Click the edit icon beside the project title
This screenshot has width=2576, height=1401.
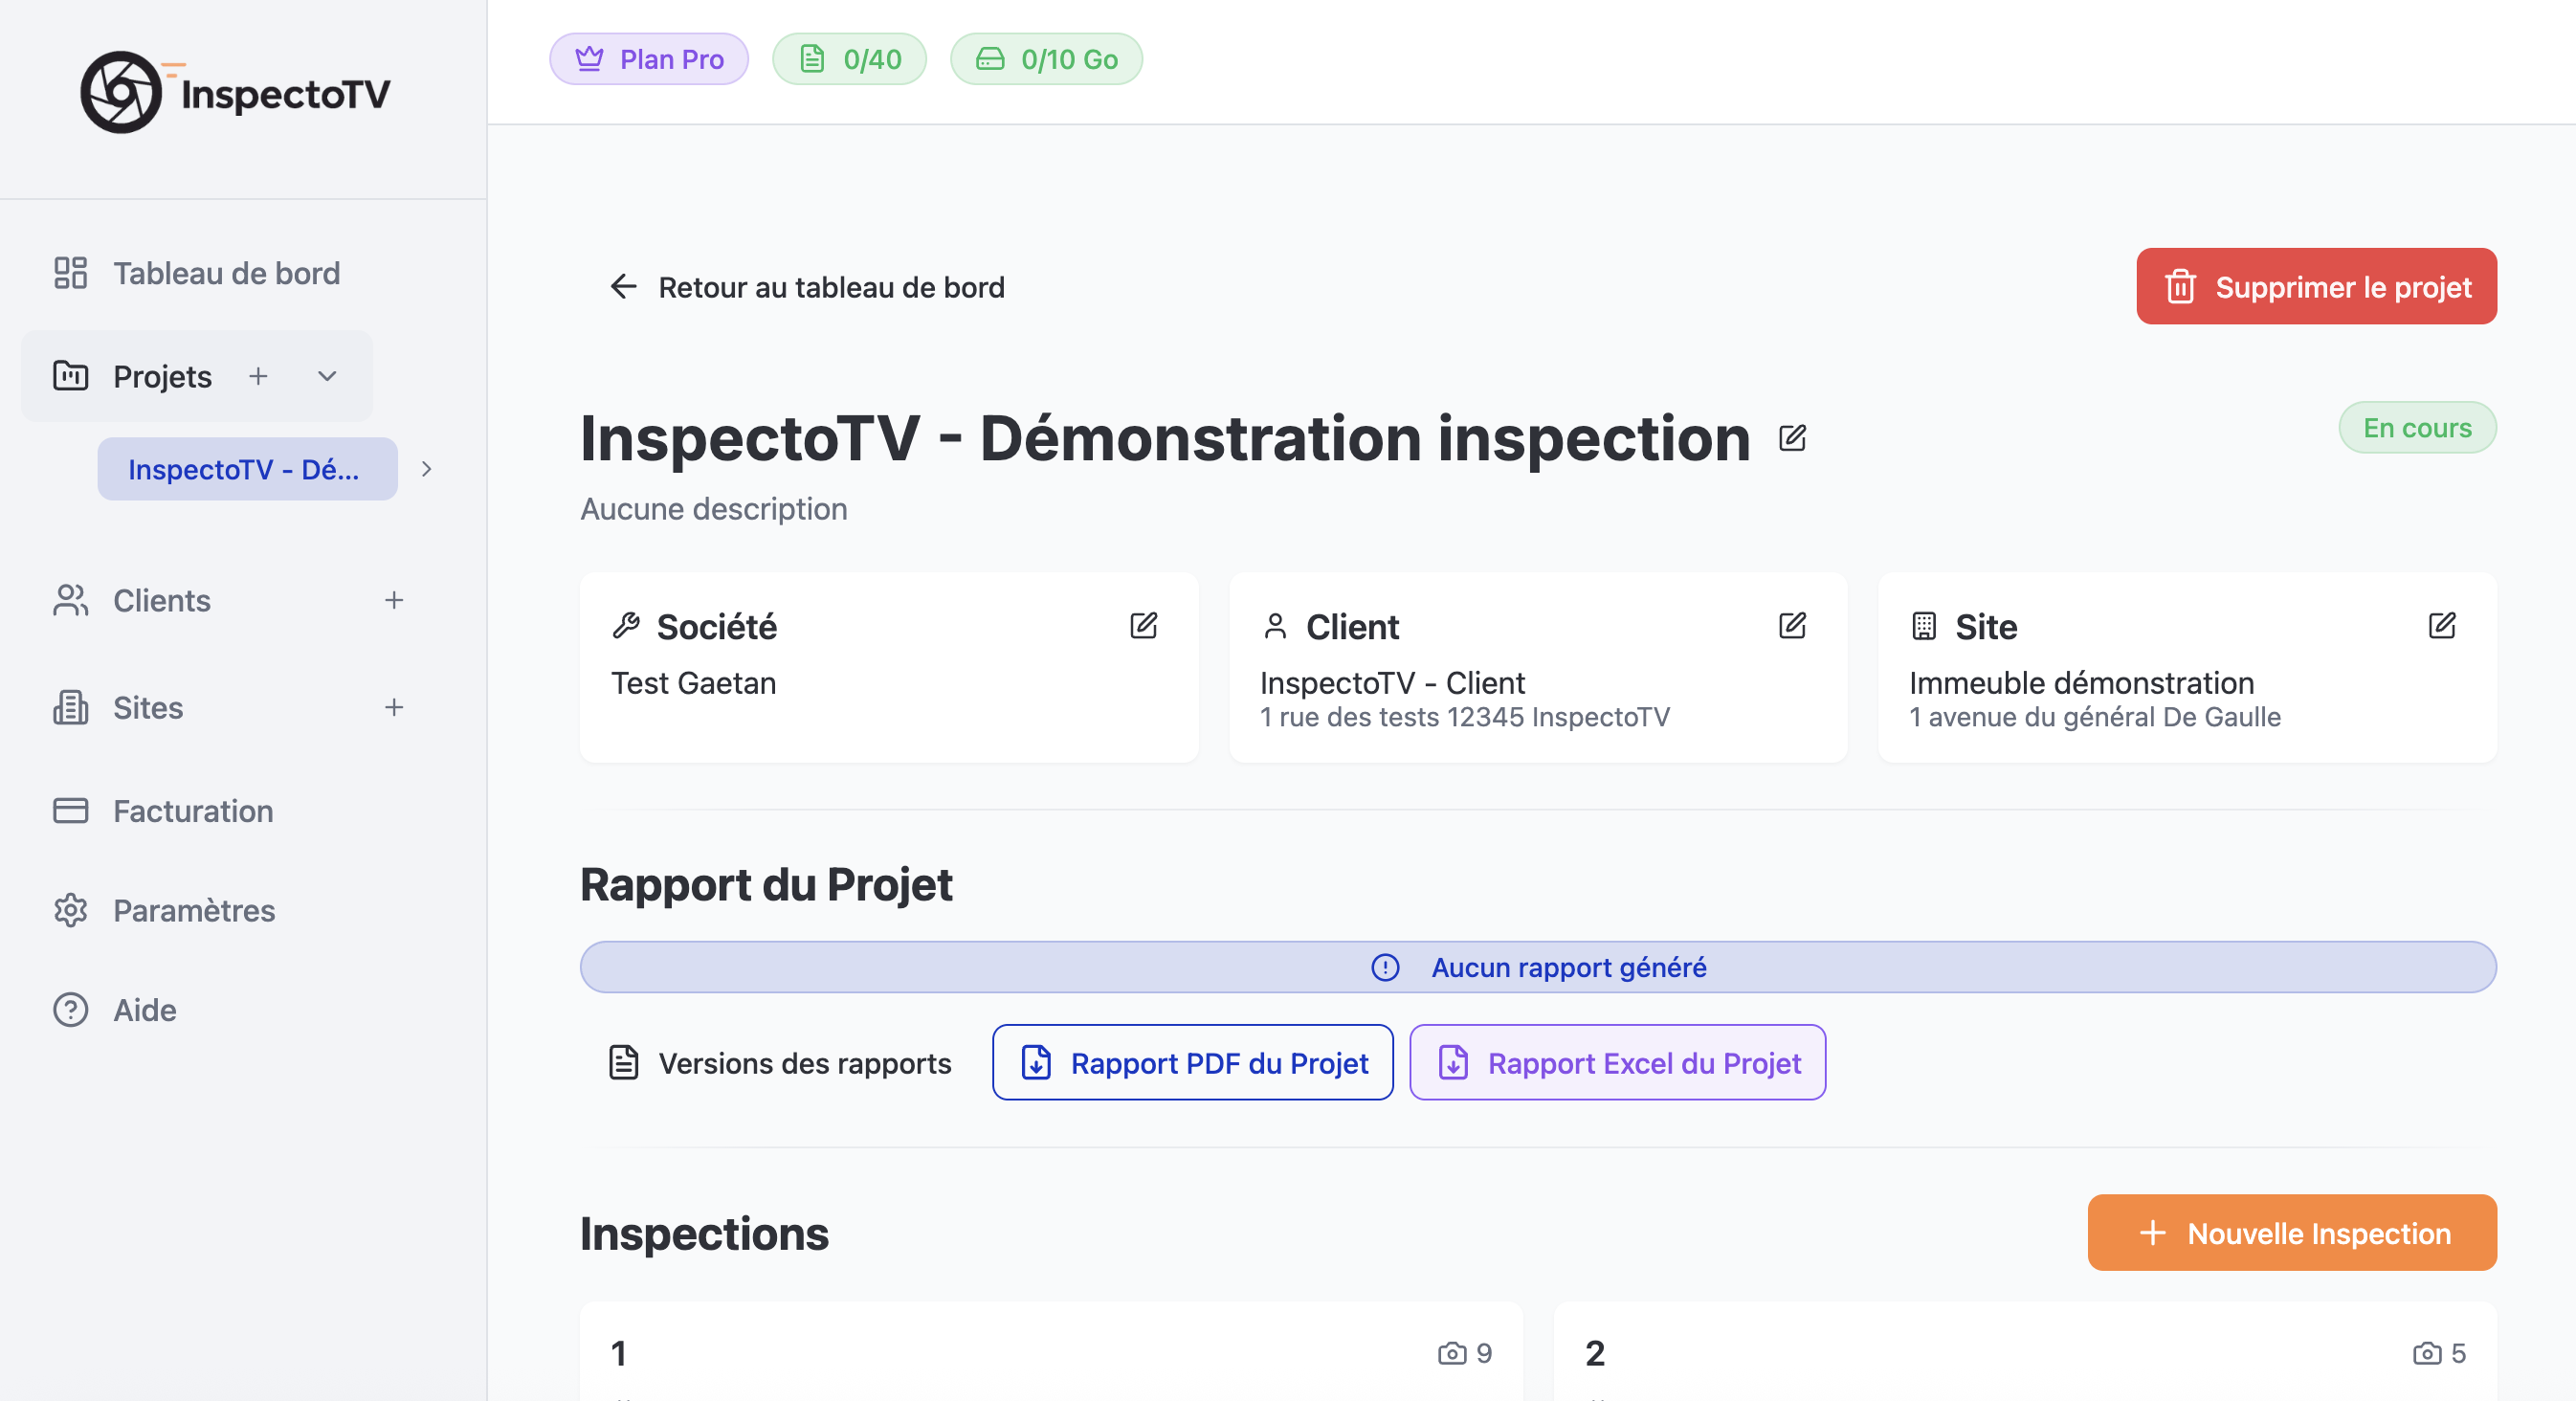[1792, 438]
